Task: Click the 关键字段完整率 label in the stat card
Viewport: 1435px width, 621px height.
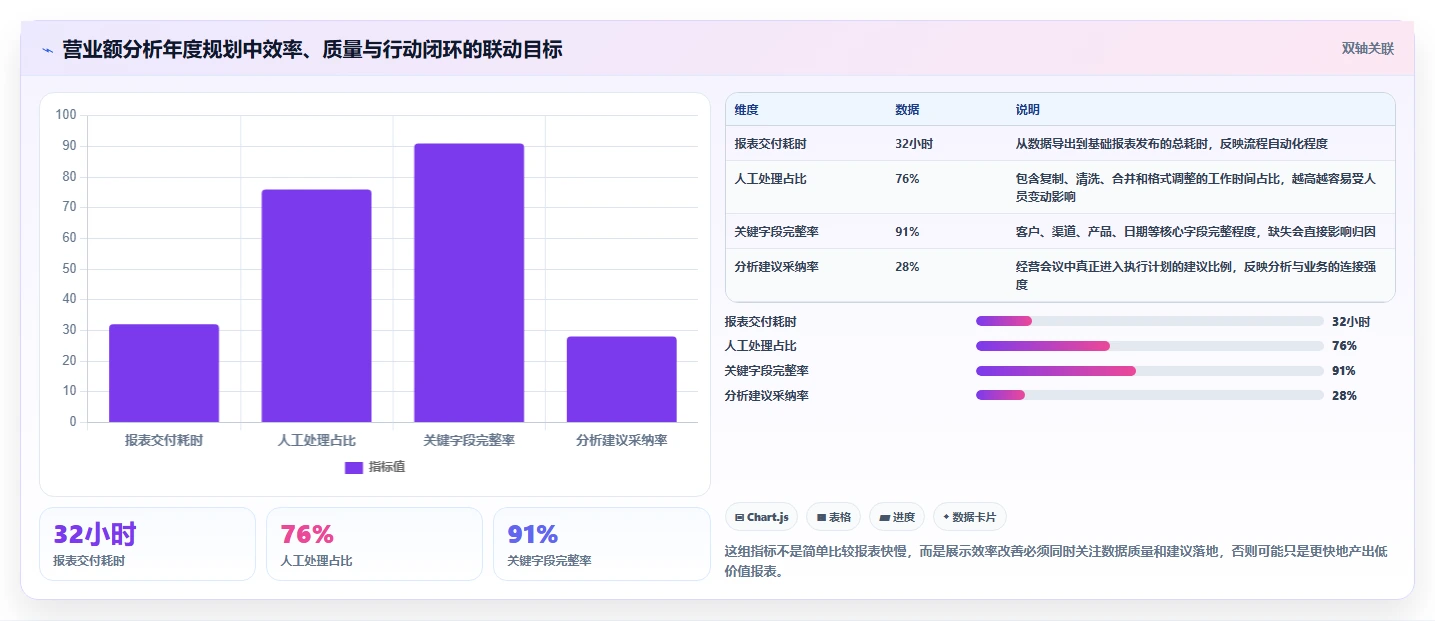Action: [x=549, y=561]
